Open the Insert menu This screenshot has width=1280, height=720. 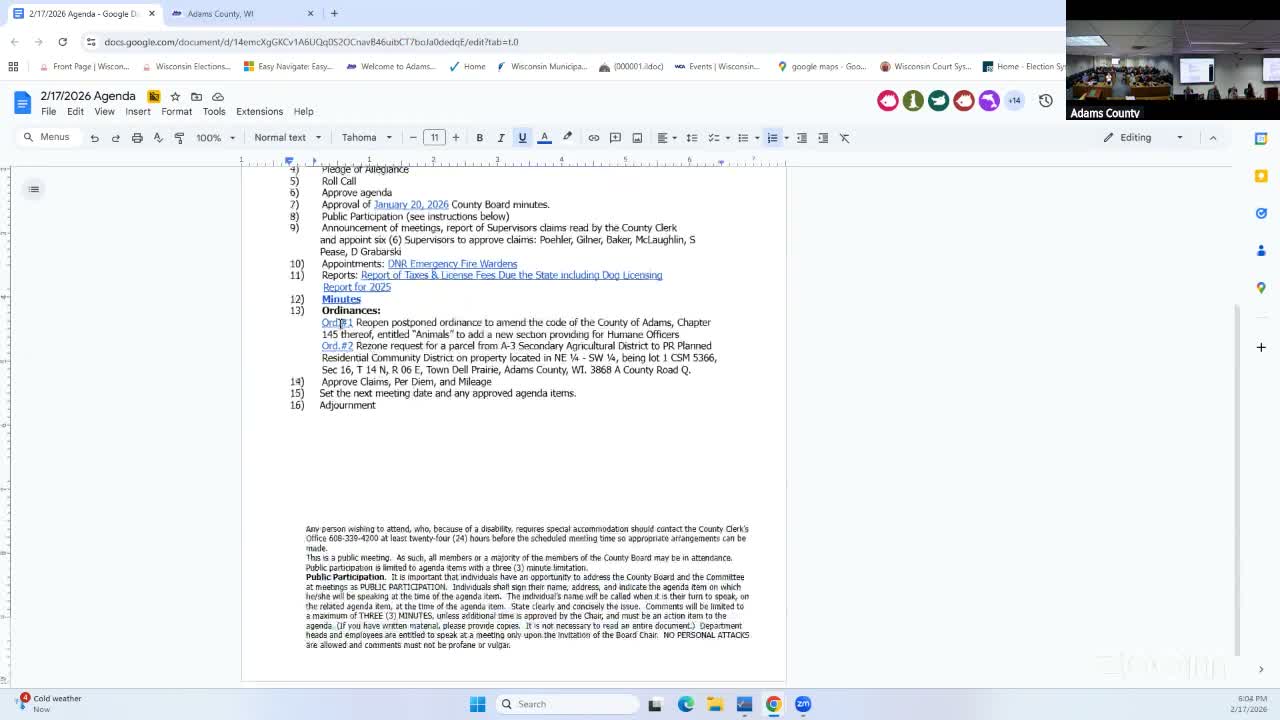pyautogui.click(x=138, y=112)
